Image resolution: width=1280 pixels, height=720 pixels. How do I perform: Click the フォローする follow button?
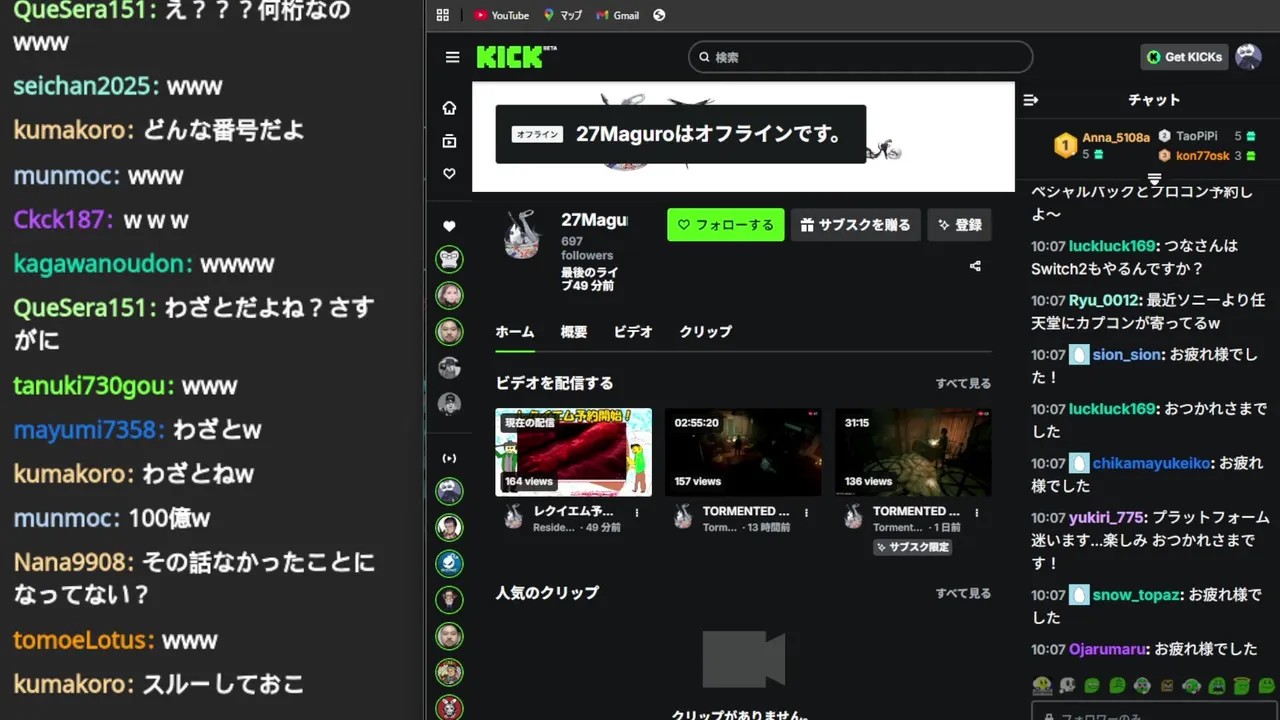[x=726, y=225]
